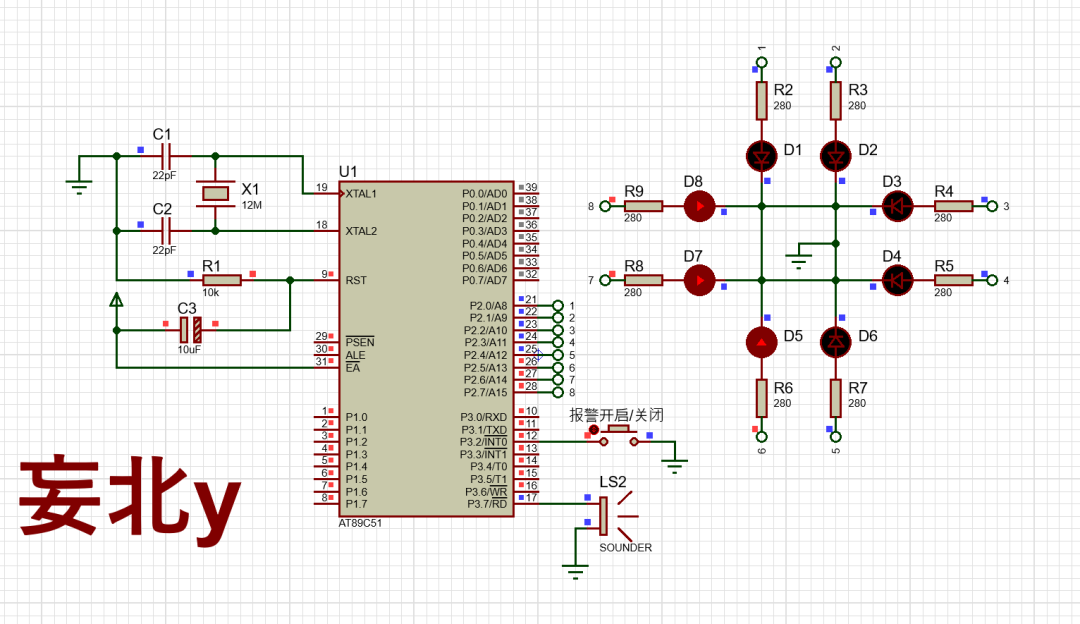The image size is (1080, 624).
Task: Select capacitor C2 symbol
Action: (x=165, y=231)
